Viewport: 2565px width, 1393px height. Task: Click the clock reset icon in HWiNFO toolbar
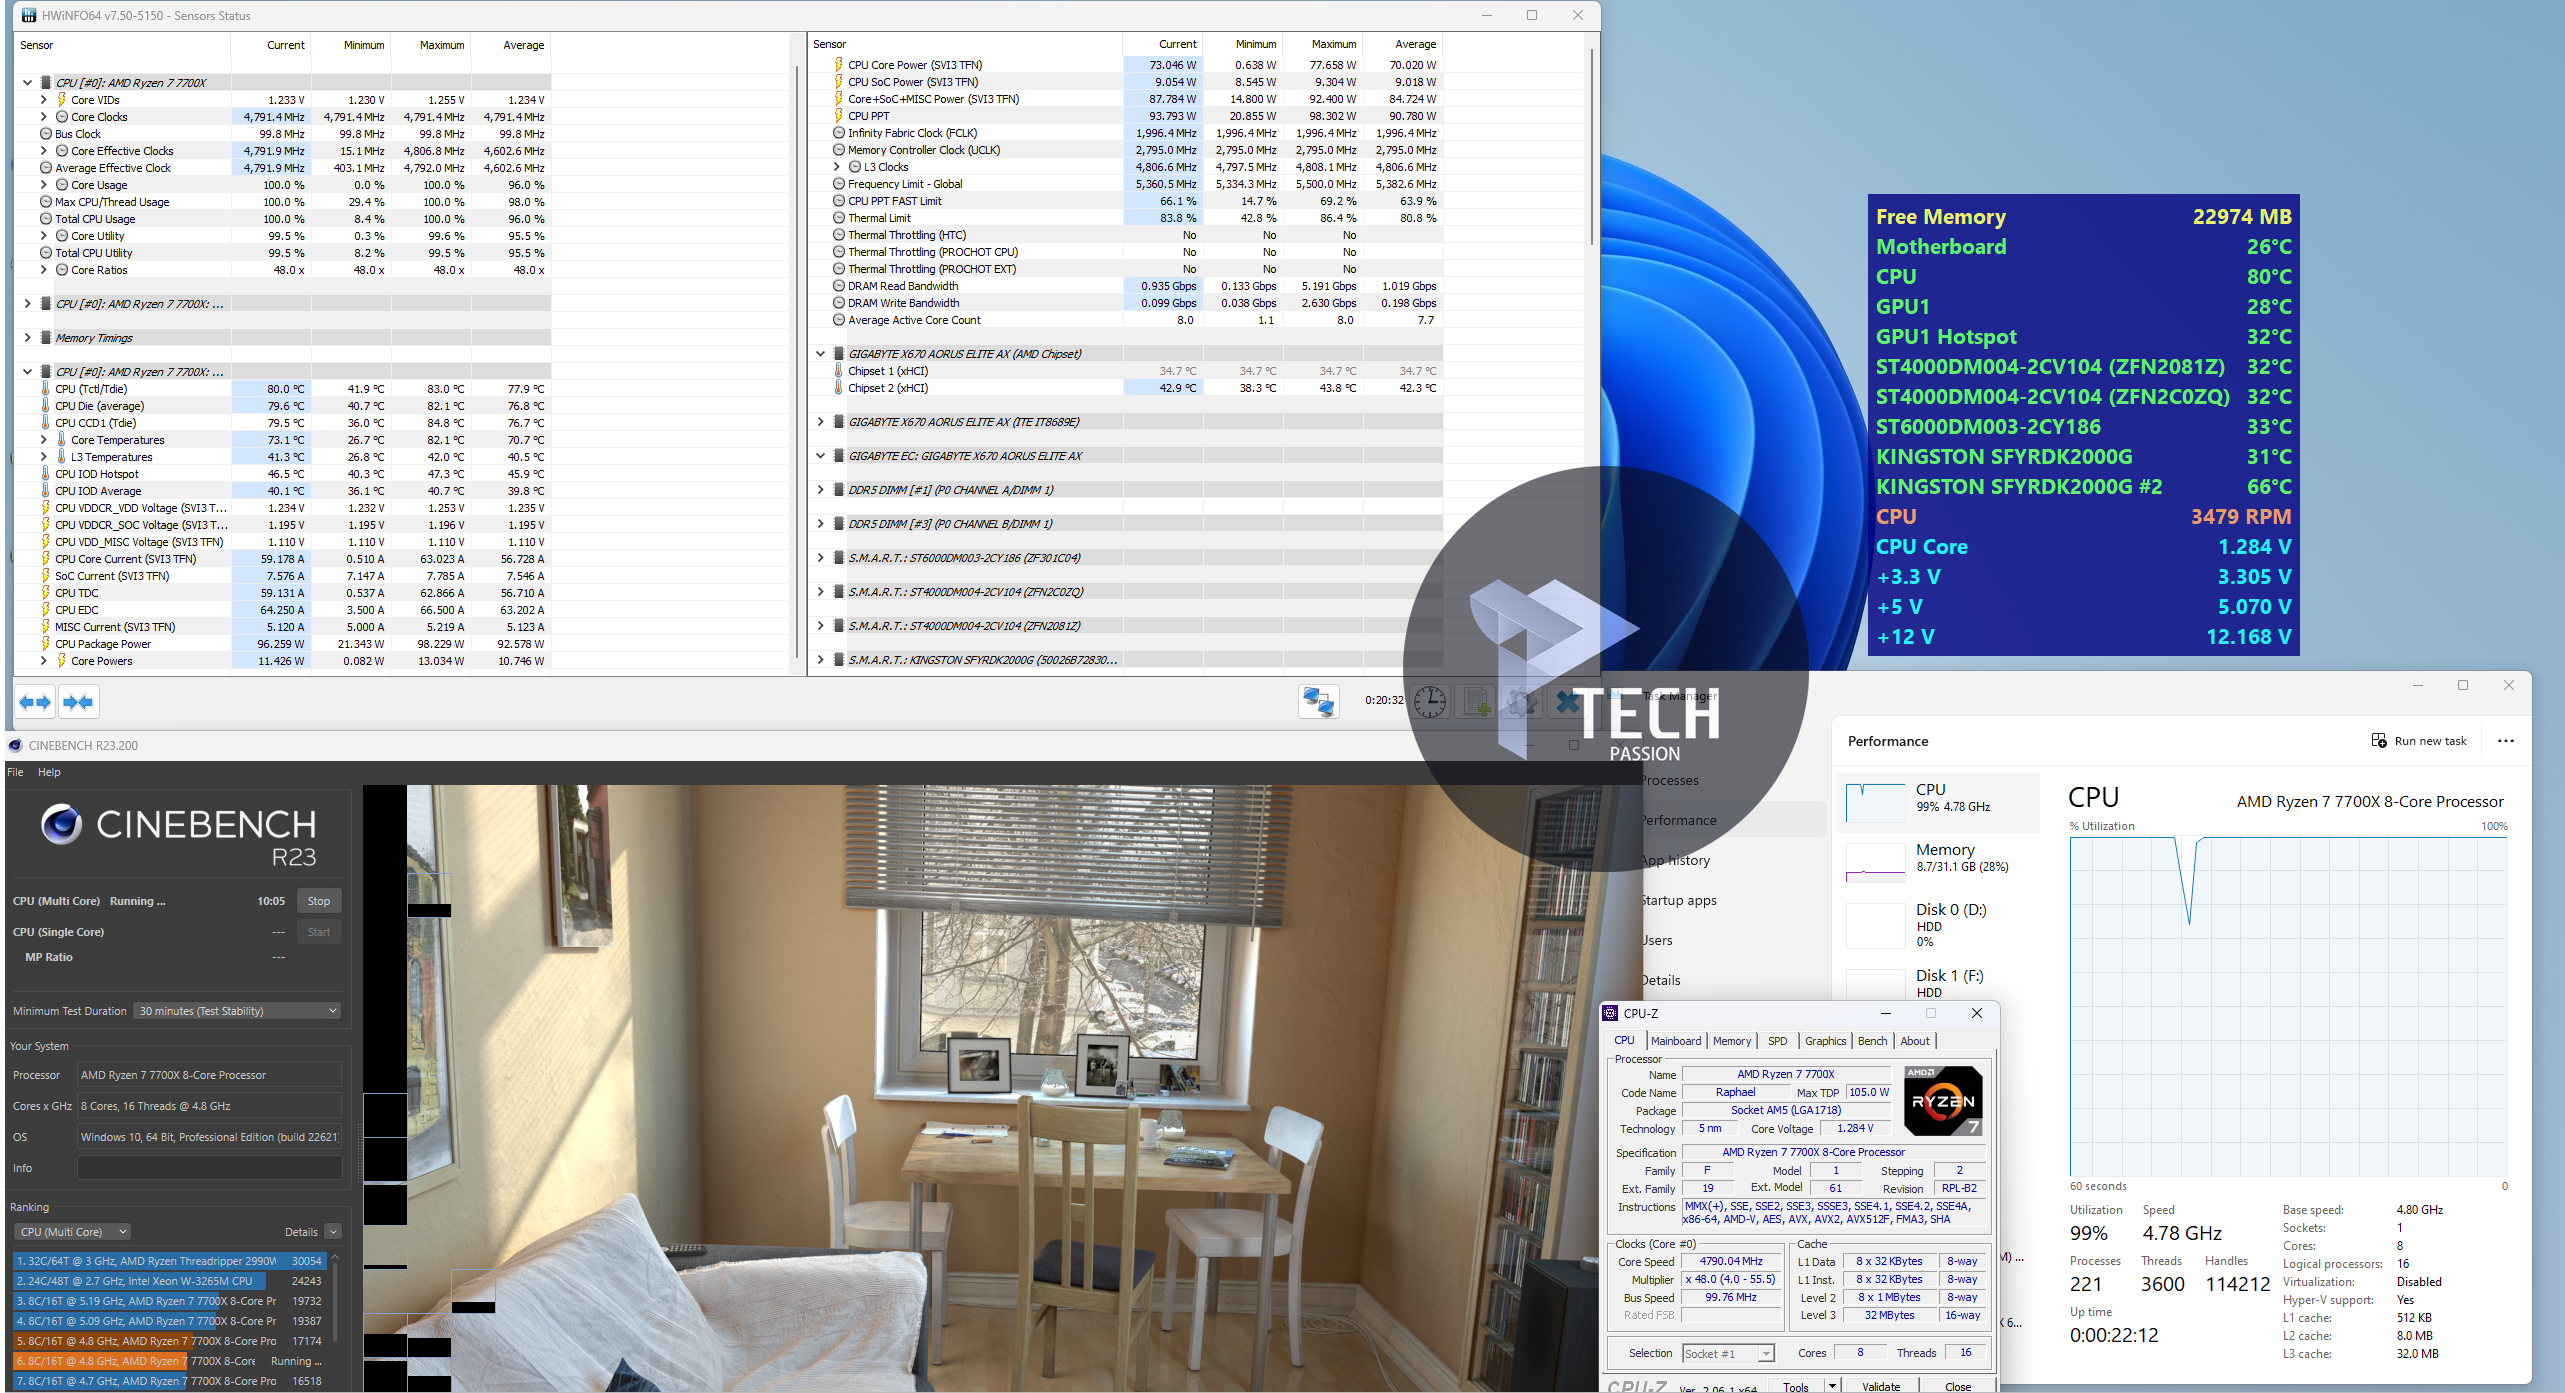click(x=1430, y=702)
